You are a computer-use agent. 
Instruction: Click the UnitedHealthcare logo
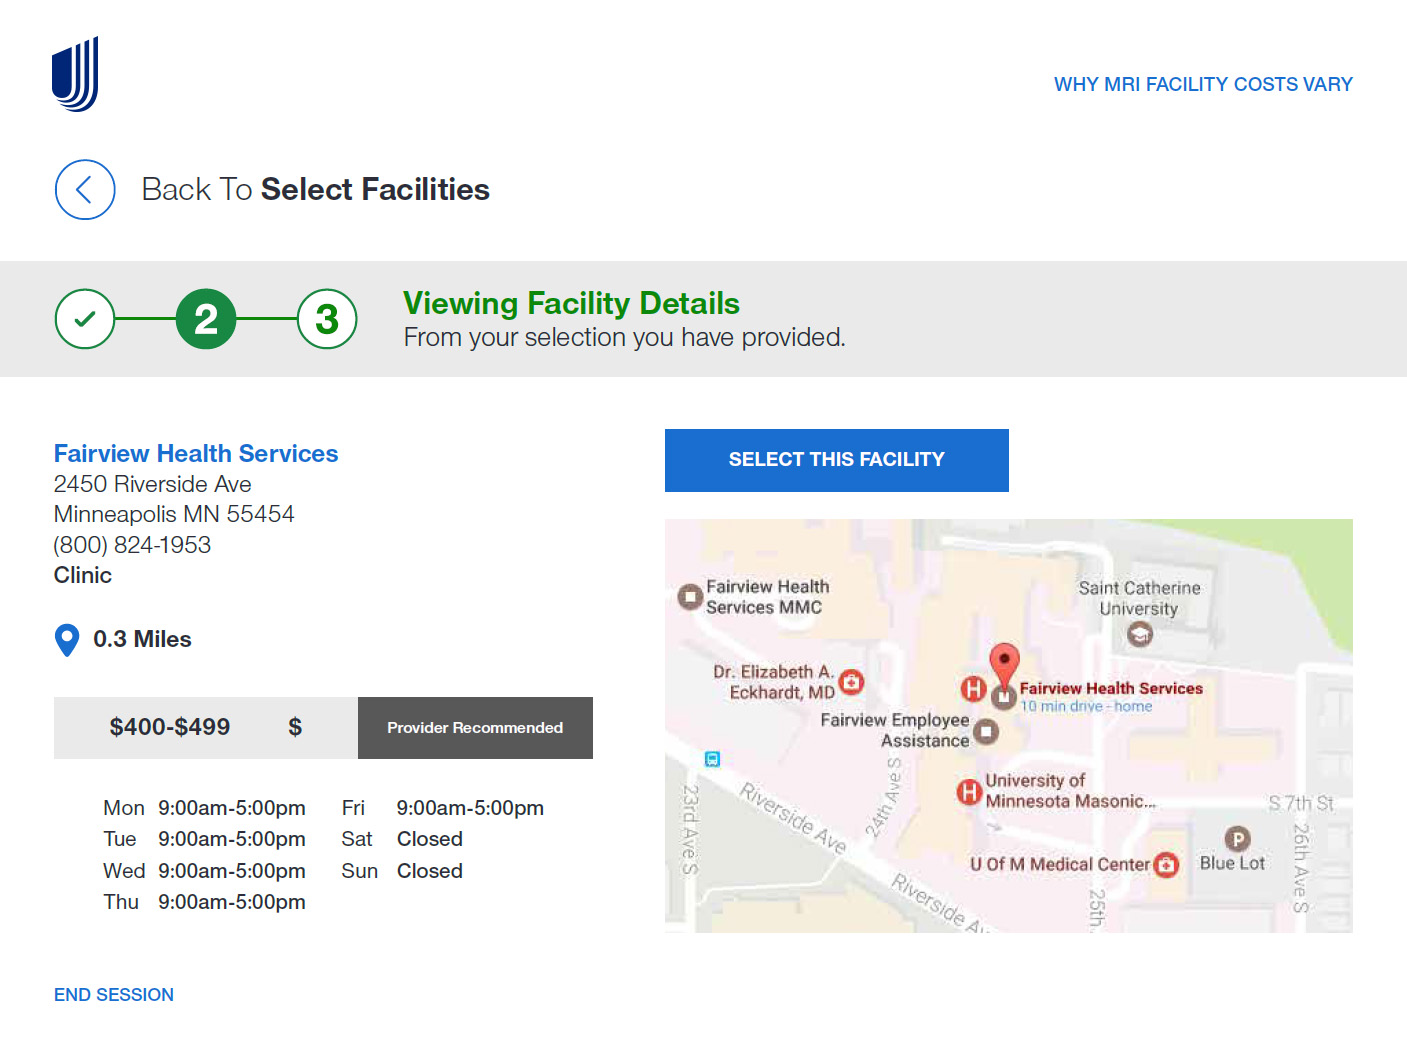[x=75, y=74]
